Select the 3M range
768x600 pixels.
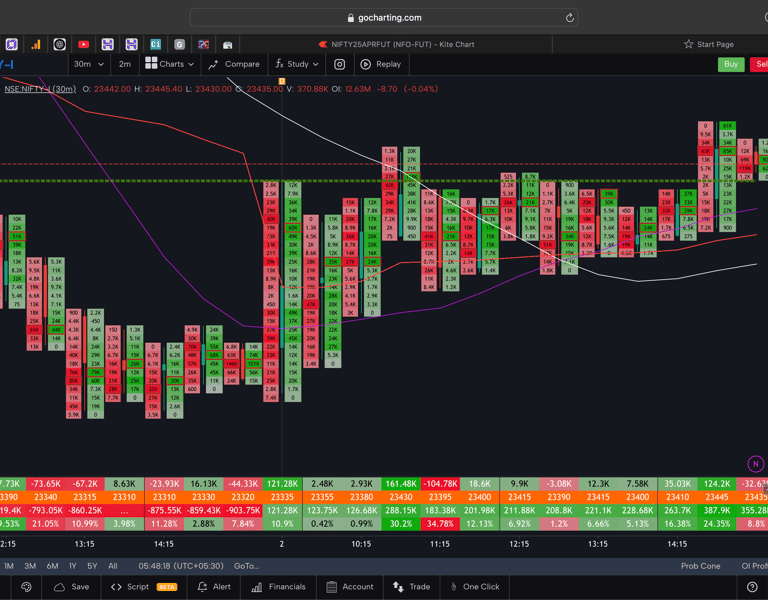tap(30, 566)
